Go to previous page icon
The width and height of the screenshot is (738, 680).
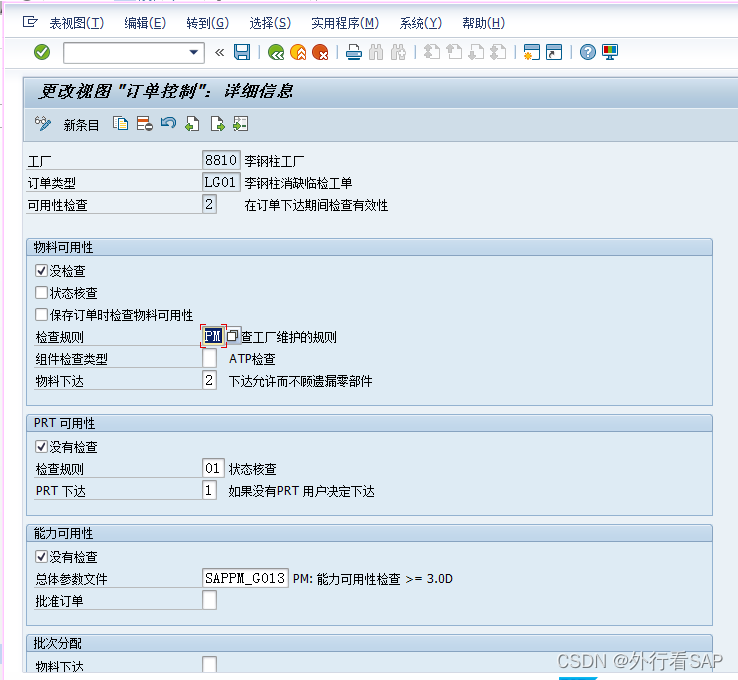454,52
